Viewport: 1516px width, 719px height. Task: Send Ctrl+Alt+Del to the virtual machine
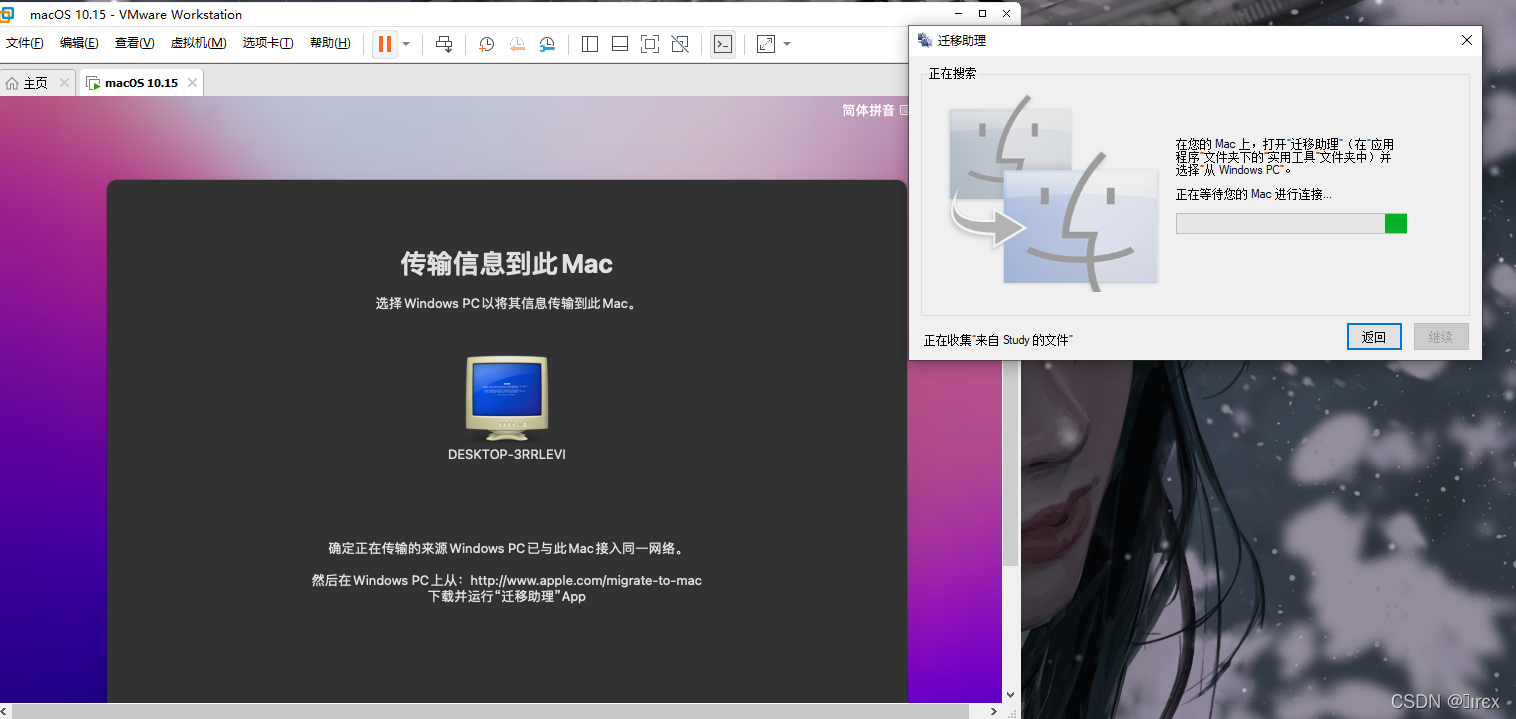coord(444,44)
